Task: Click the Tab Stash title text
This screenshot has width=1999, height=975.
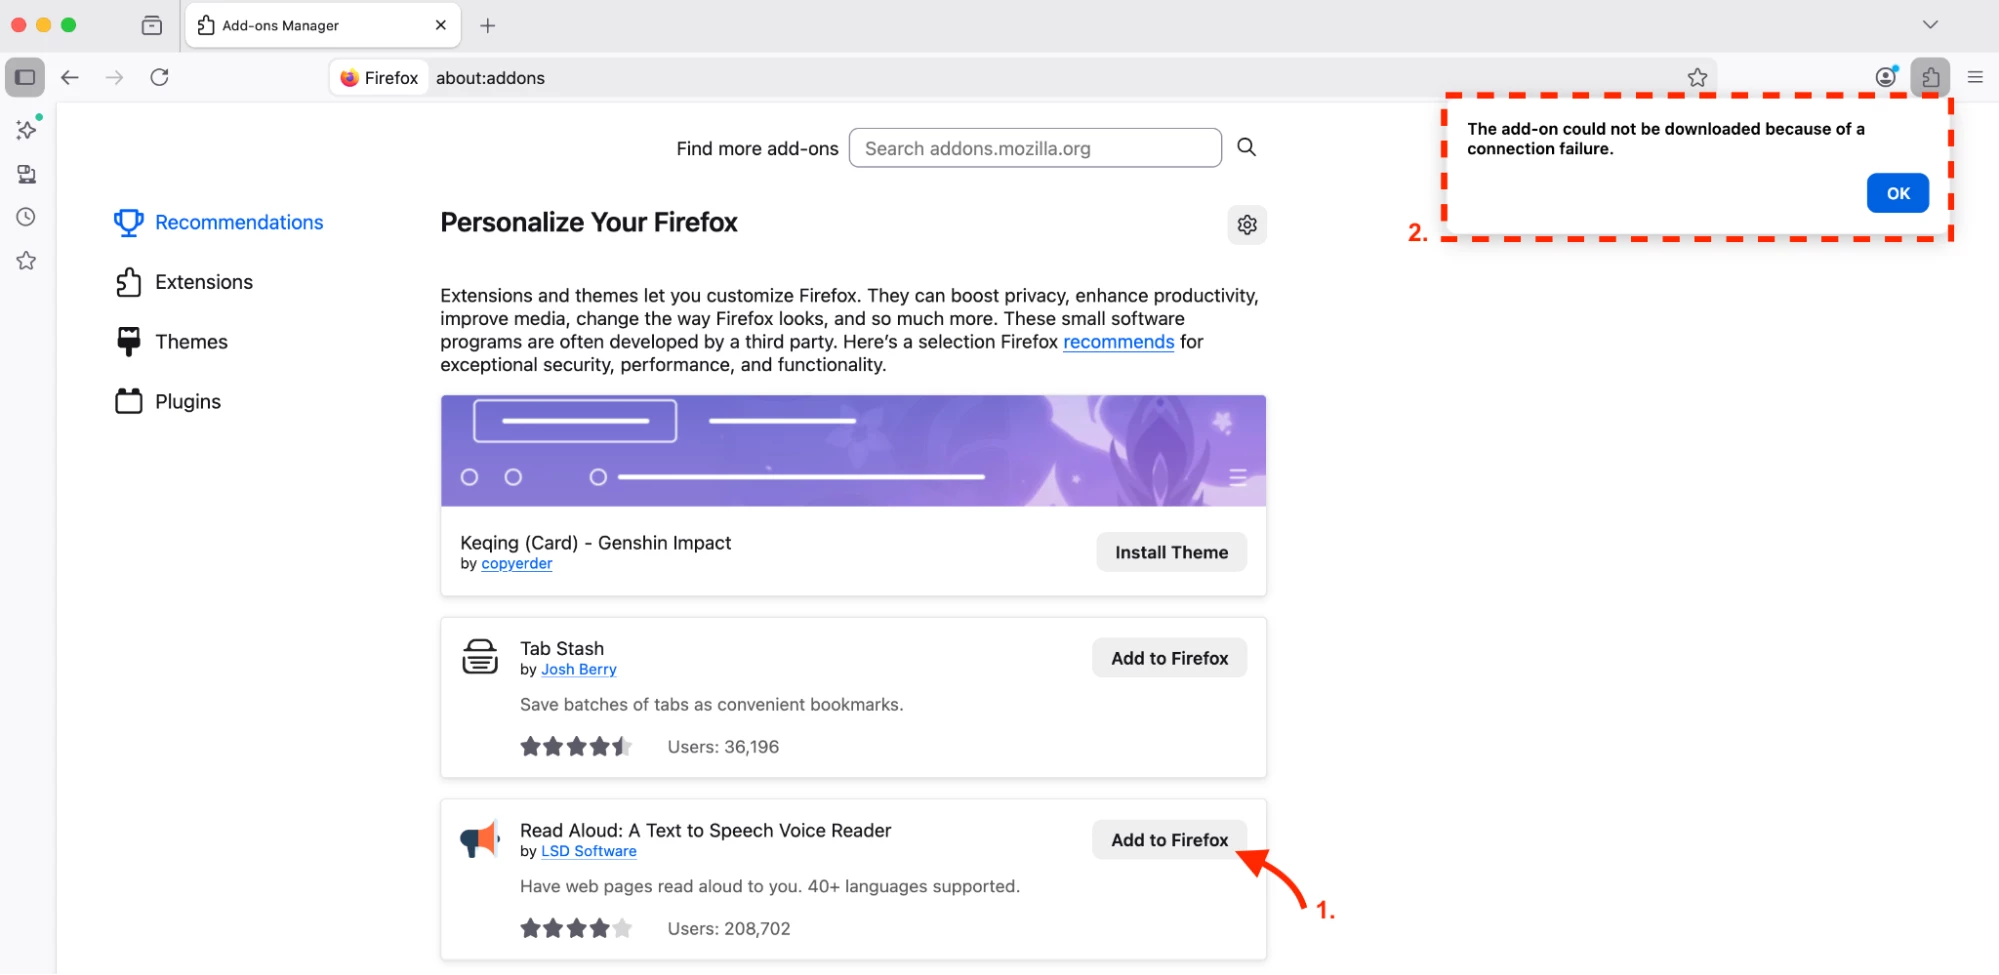Action: tap(562, 648)
